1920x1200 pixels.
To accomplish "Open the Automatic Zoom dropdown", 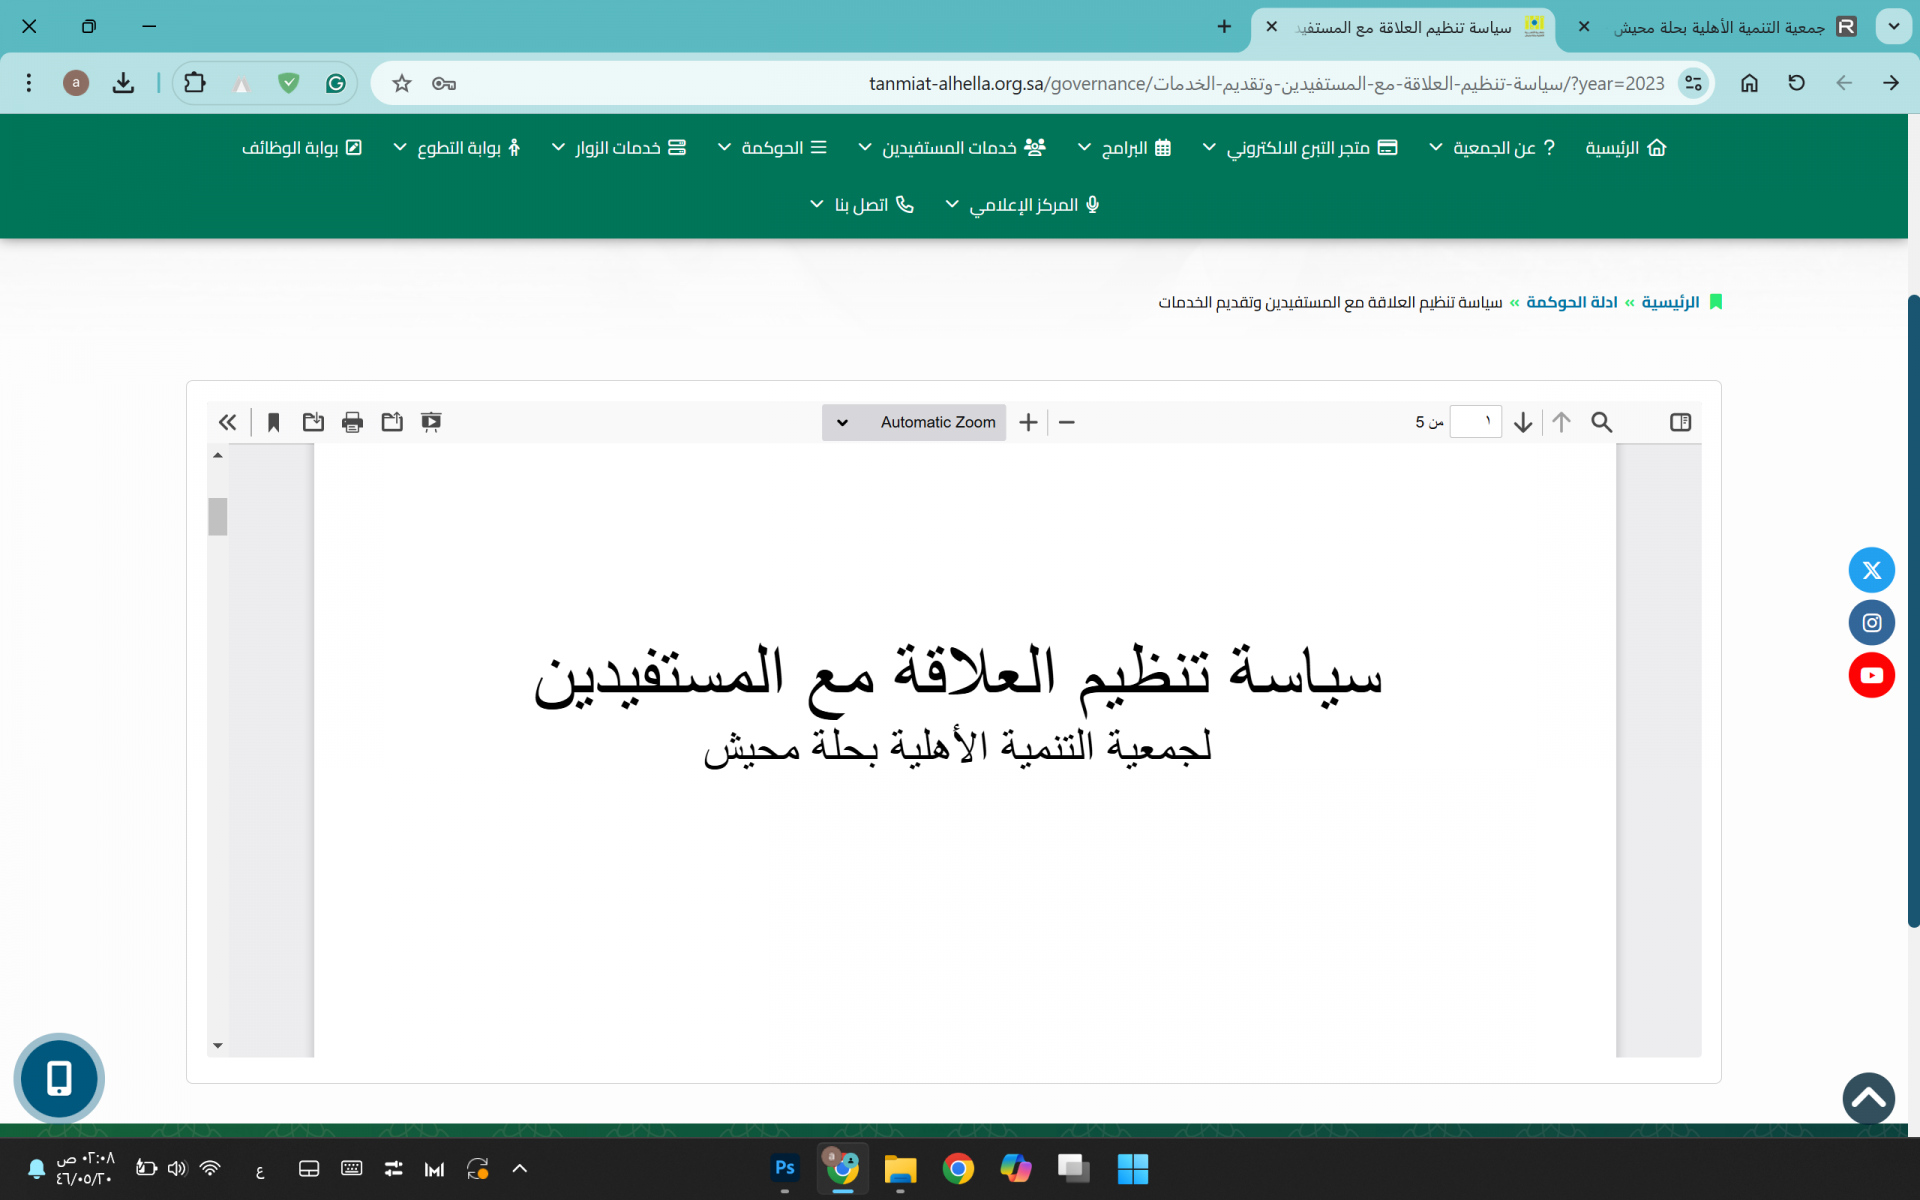I will pyautogui.click(x=914, y=422).
